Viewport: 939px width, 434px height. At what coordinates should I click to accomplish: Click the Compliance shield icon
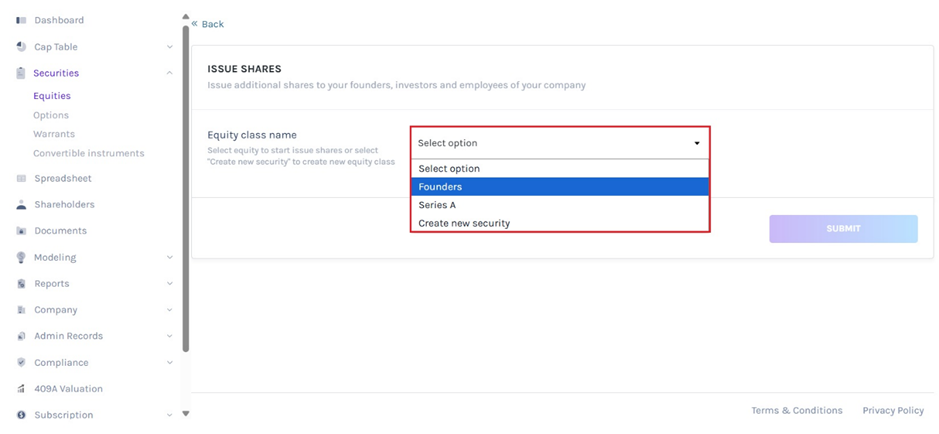pos(21,363)
